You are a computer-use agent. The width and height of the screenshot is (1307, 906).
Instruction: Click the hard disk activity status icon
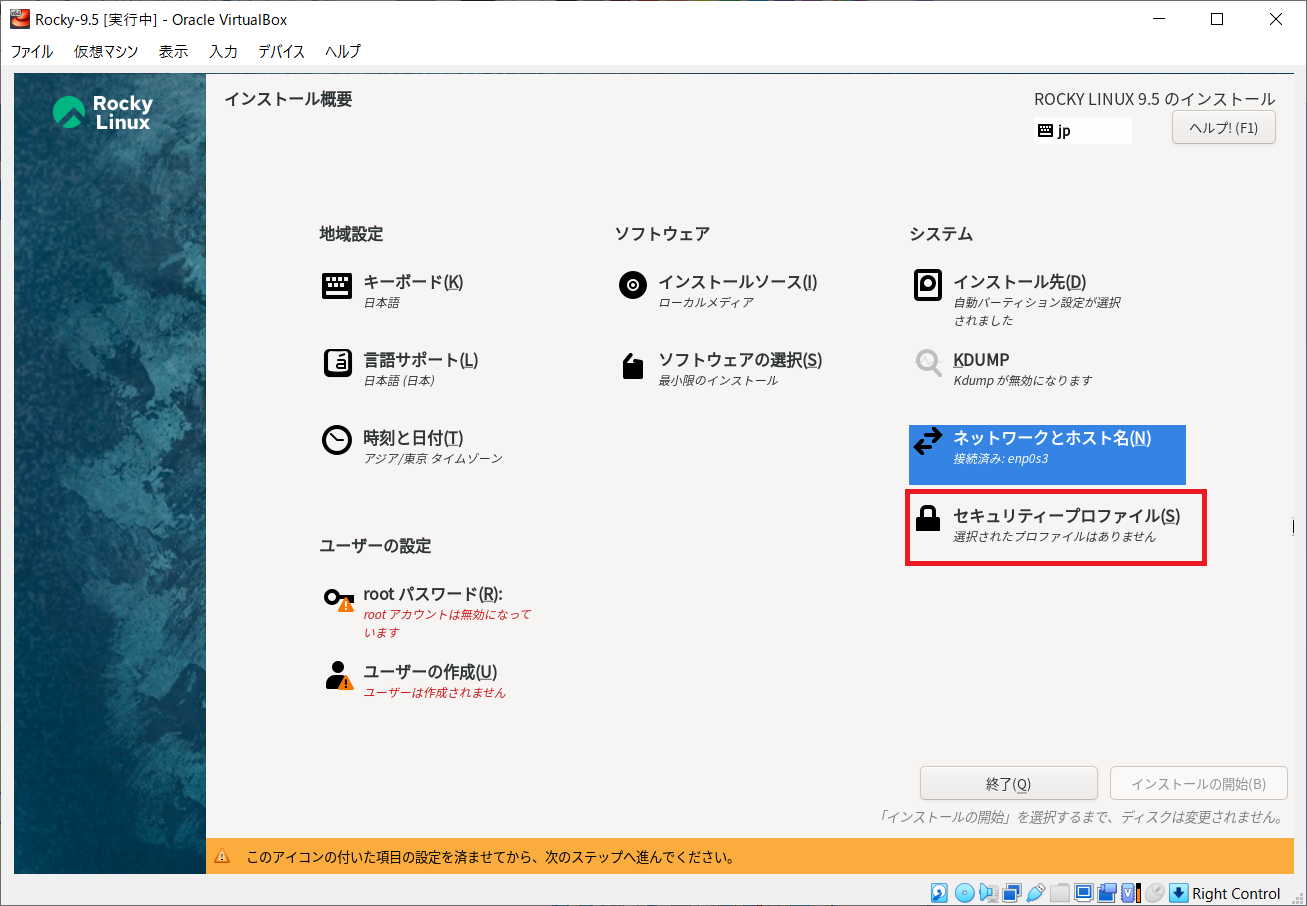pos(940,893)
